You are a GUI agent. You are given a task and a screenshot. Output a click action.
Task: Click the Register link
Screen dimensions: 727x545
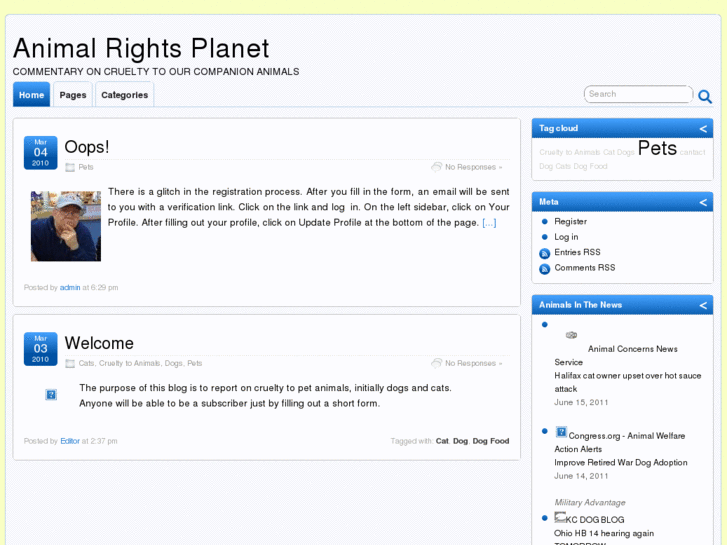571,222
